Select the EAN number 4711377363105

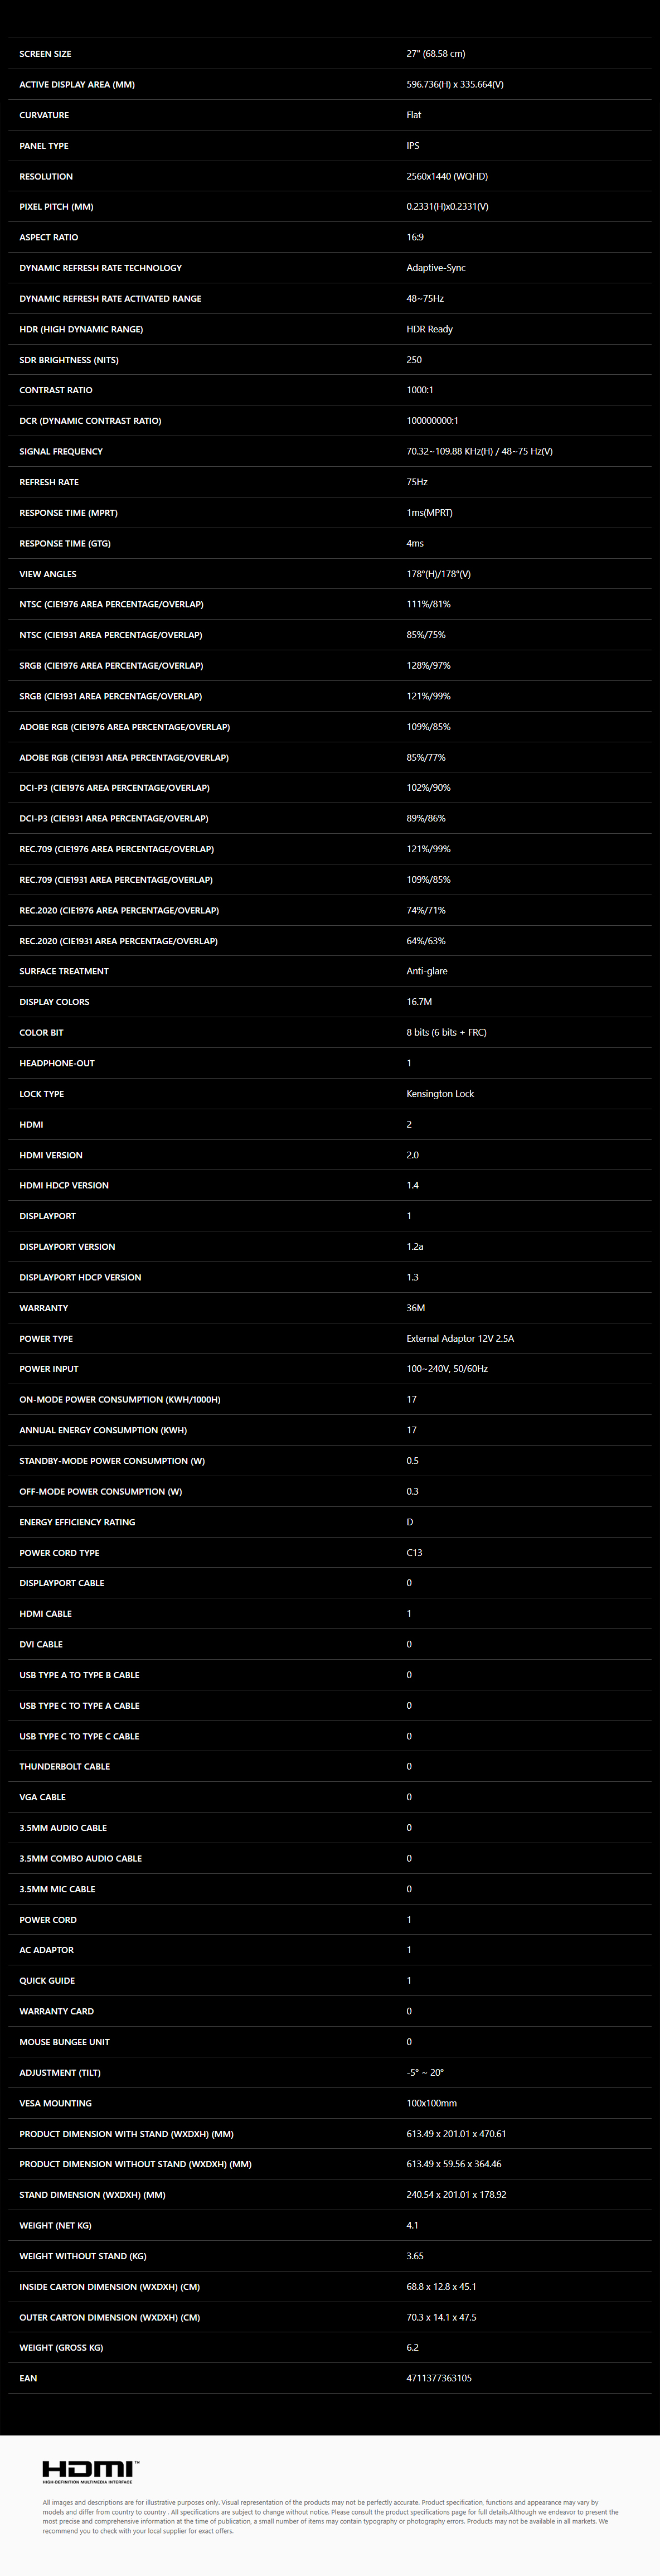coord(439,2378)
